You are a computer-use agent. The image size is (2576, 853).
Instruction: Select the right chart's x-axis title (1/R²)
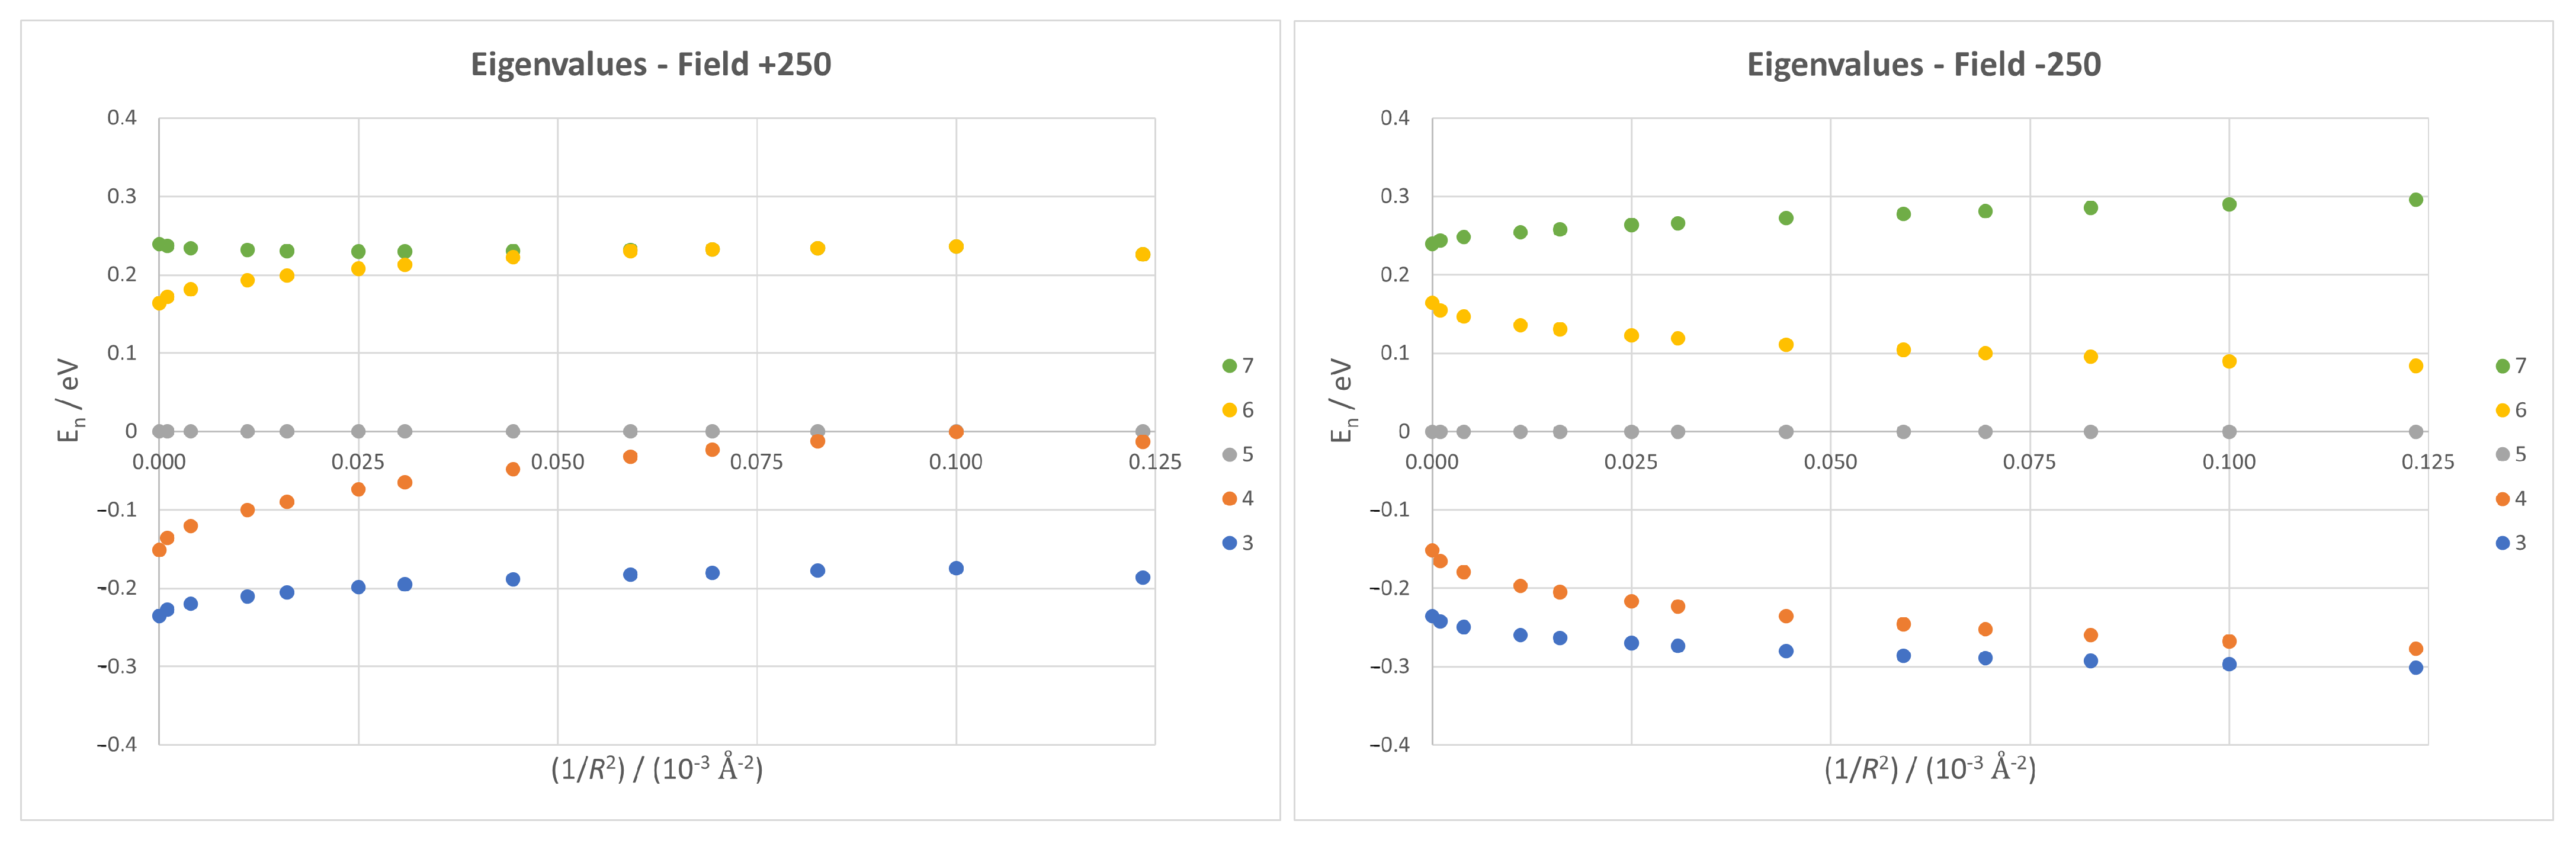1930,769
